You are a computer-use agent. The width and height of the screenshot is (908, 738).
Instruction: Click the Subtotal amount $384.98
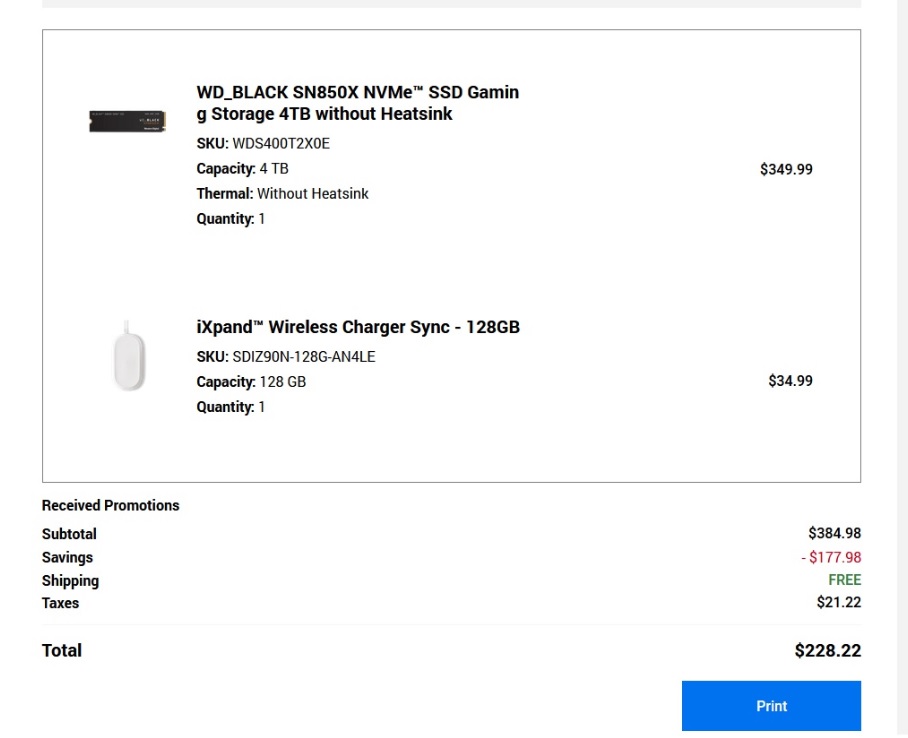[x=834, y=533]
